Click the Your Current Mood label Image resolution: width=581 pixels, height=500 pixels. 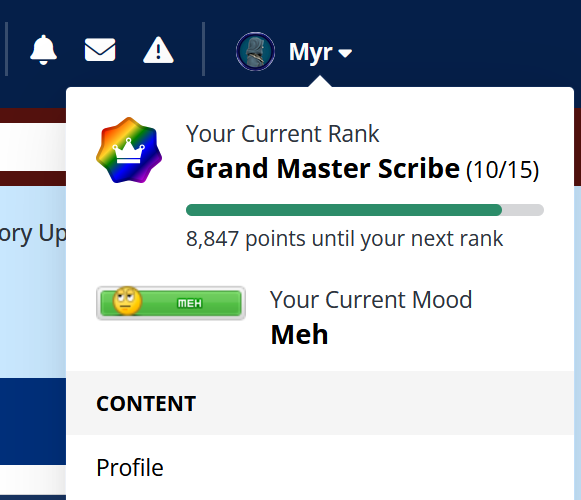click(371, 299)
